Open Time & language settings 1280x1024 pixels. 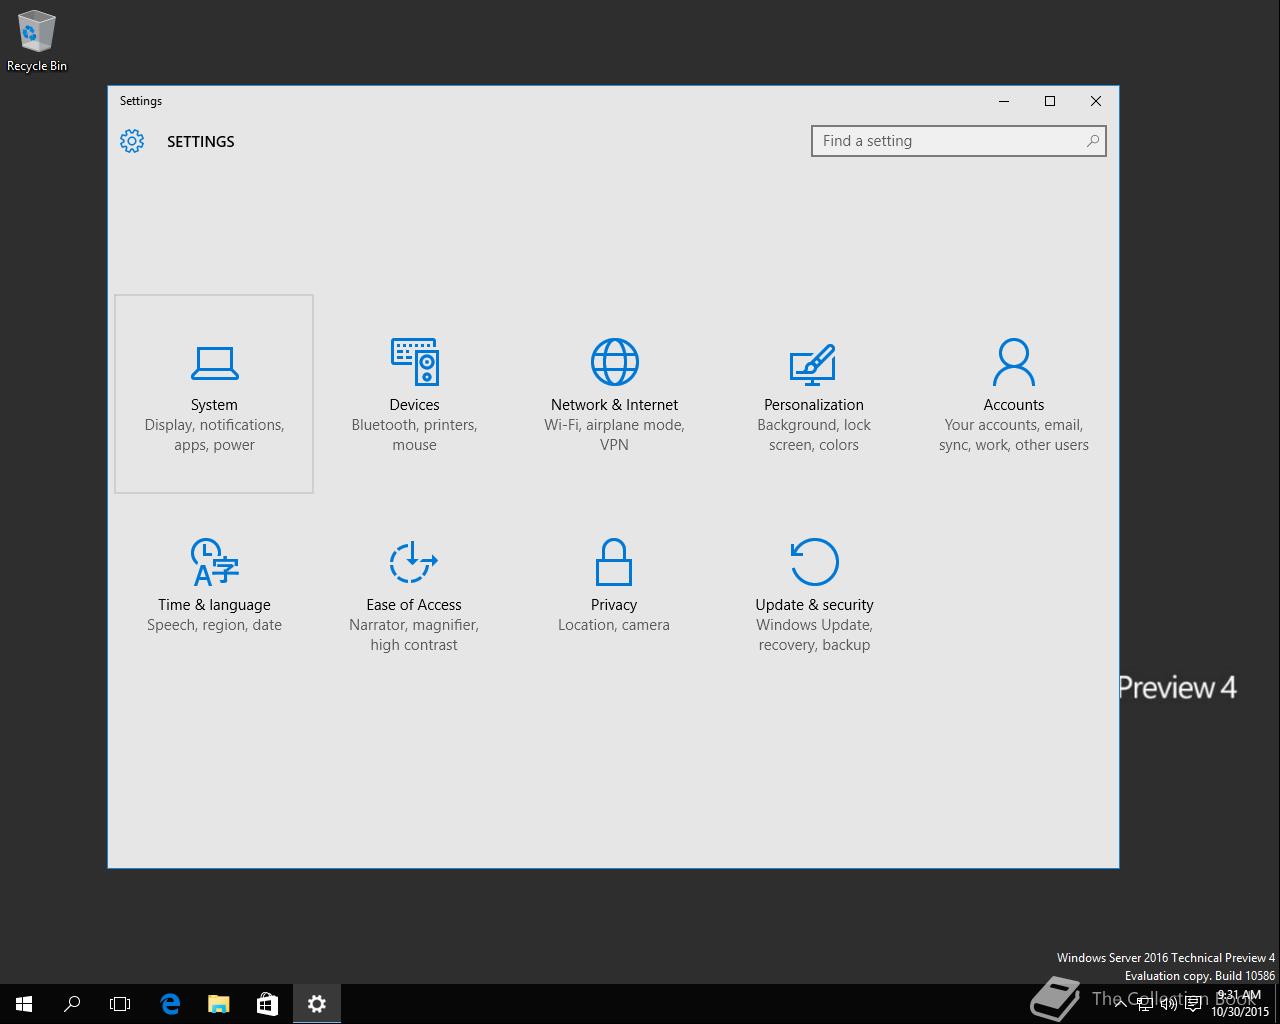click(x=214, y=594)
